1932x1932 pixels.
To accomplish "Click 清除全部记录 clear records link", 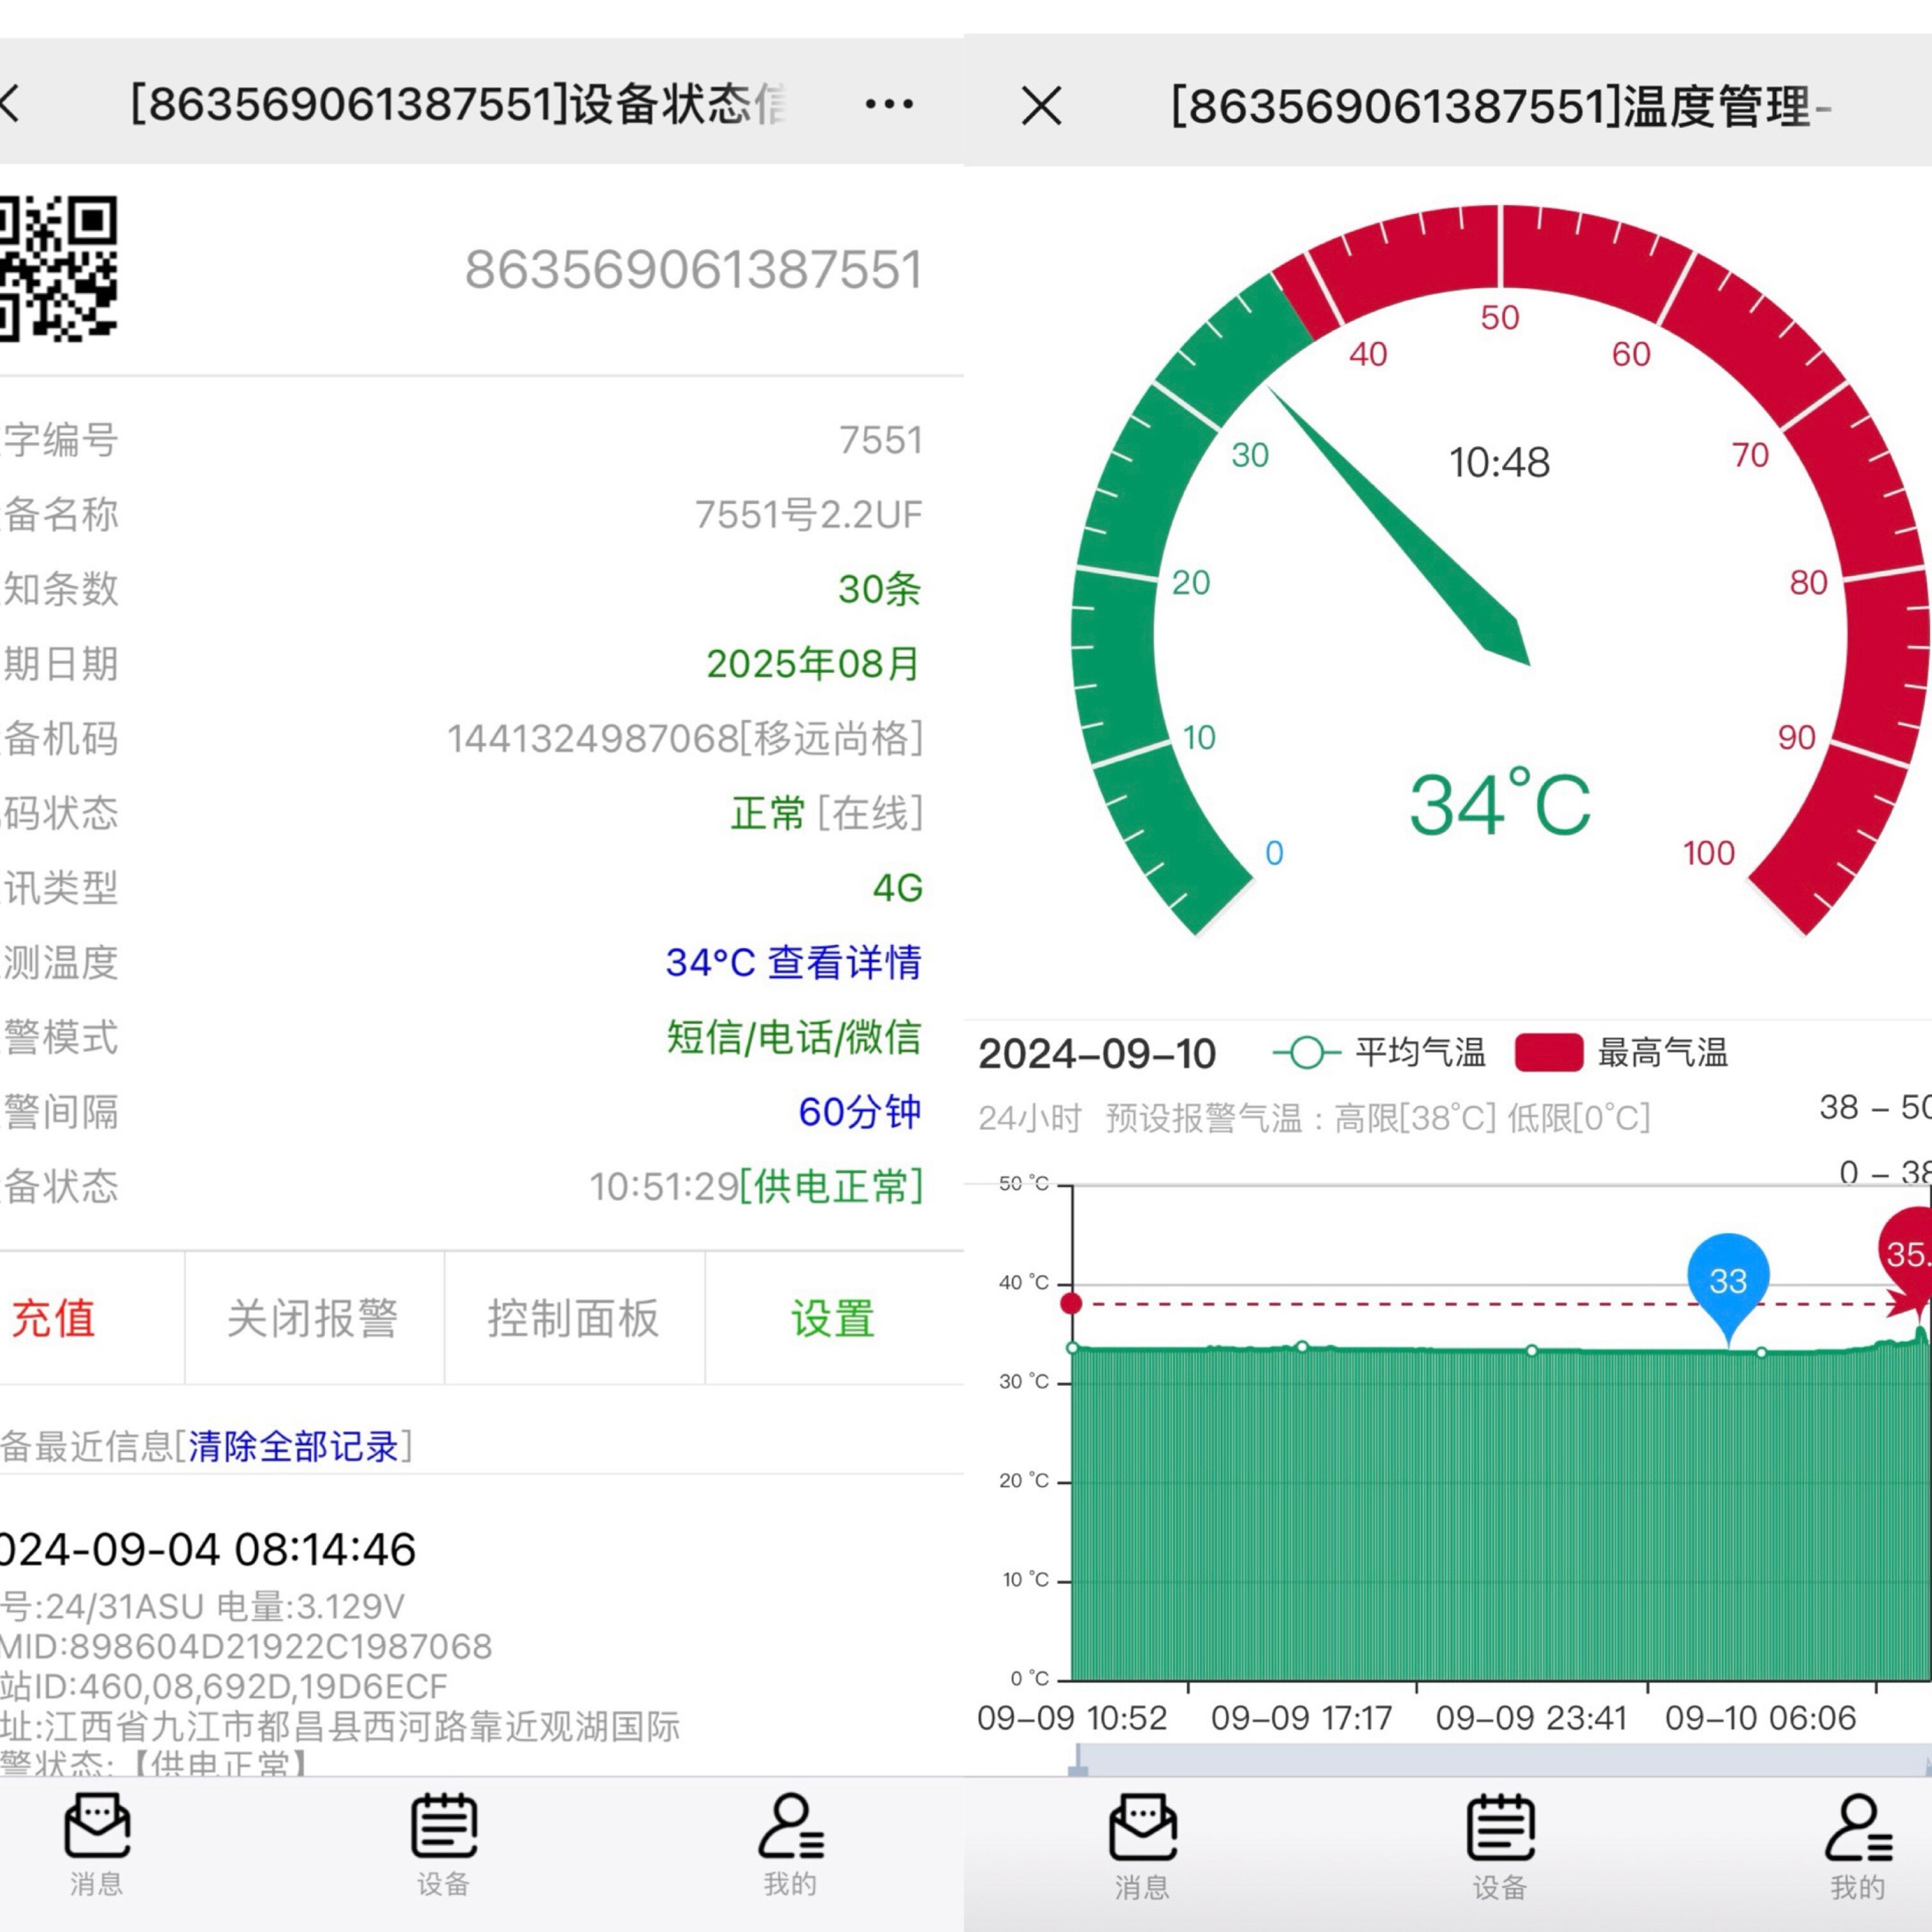I will (293, 1446).
